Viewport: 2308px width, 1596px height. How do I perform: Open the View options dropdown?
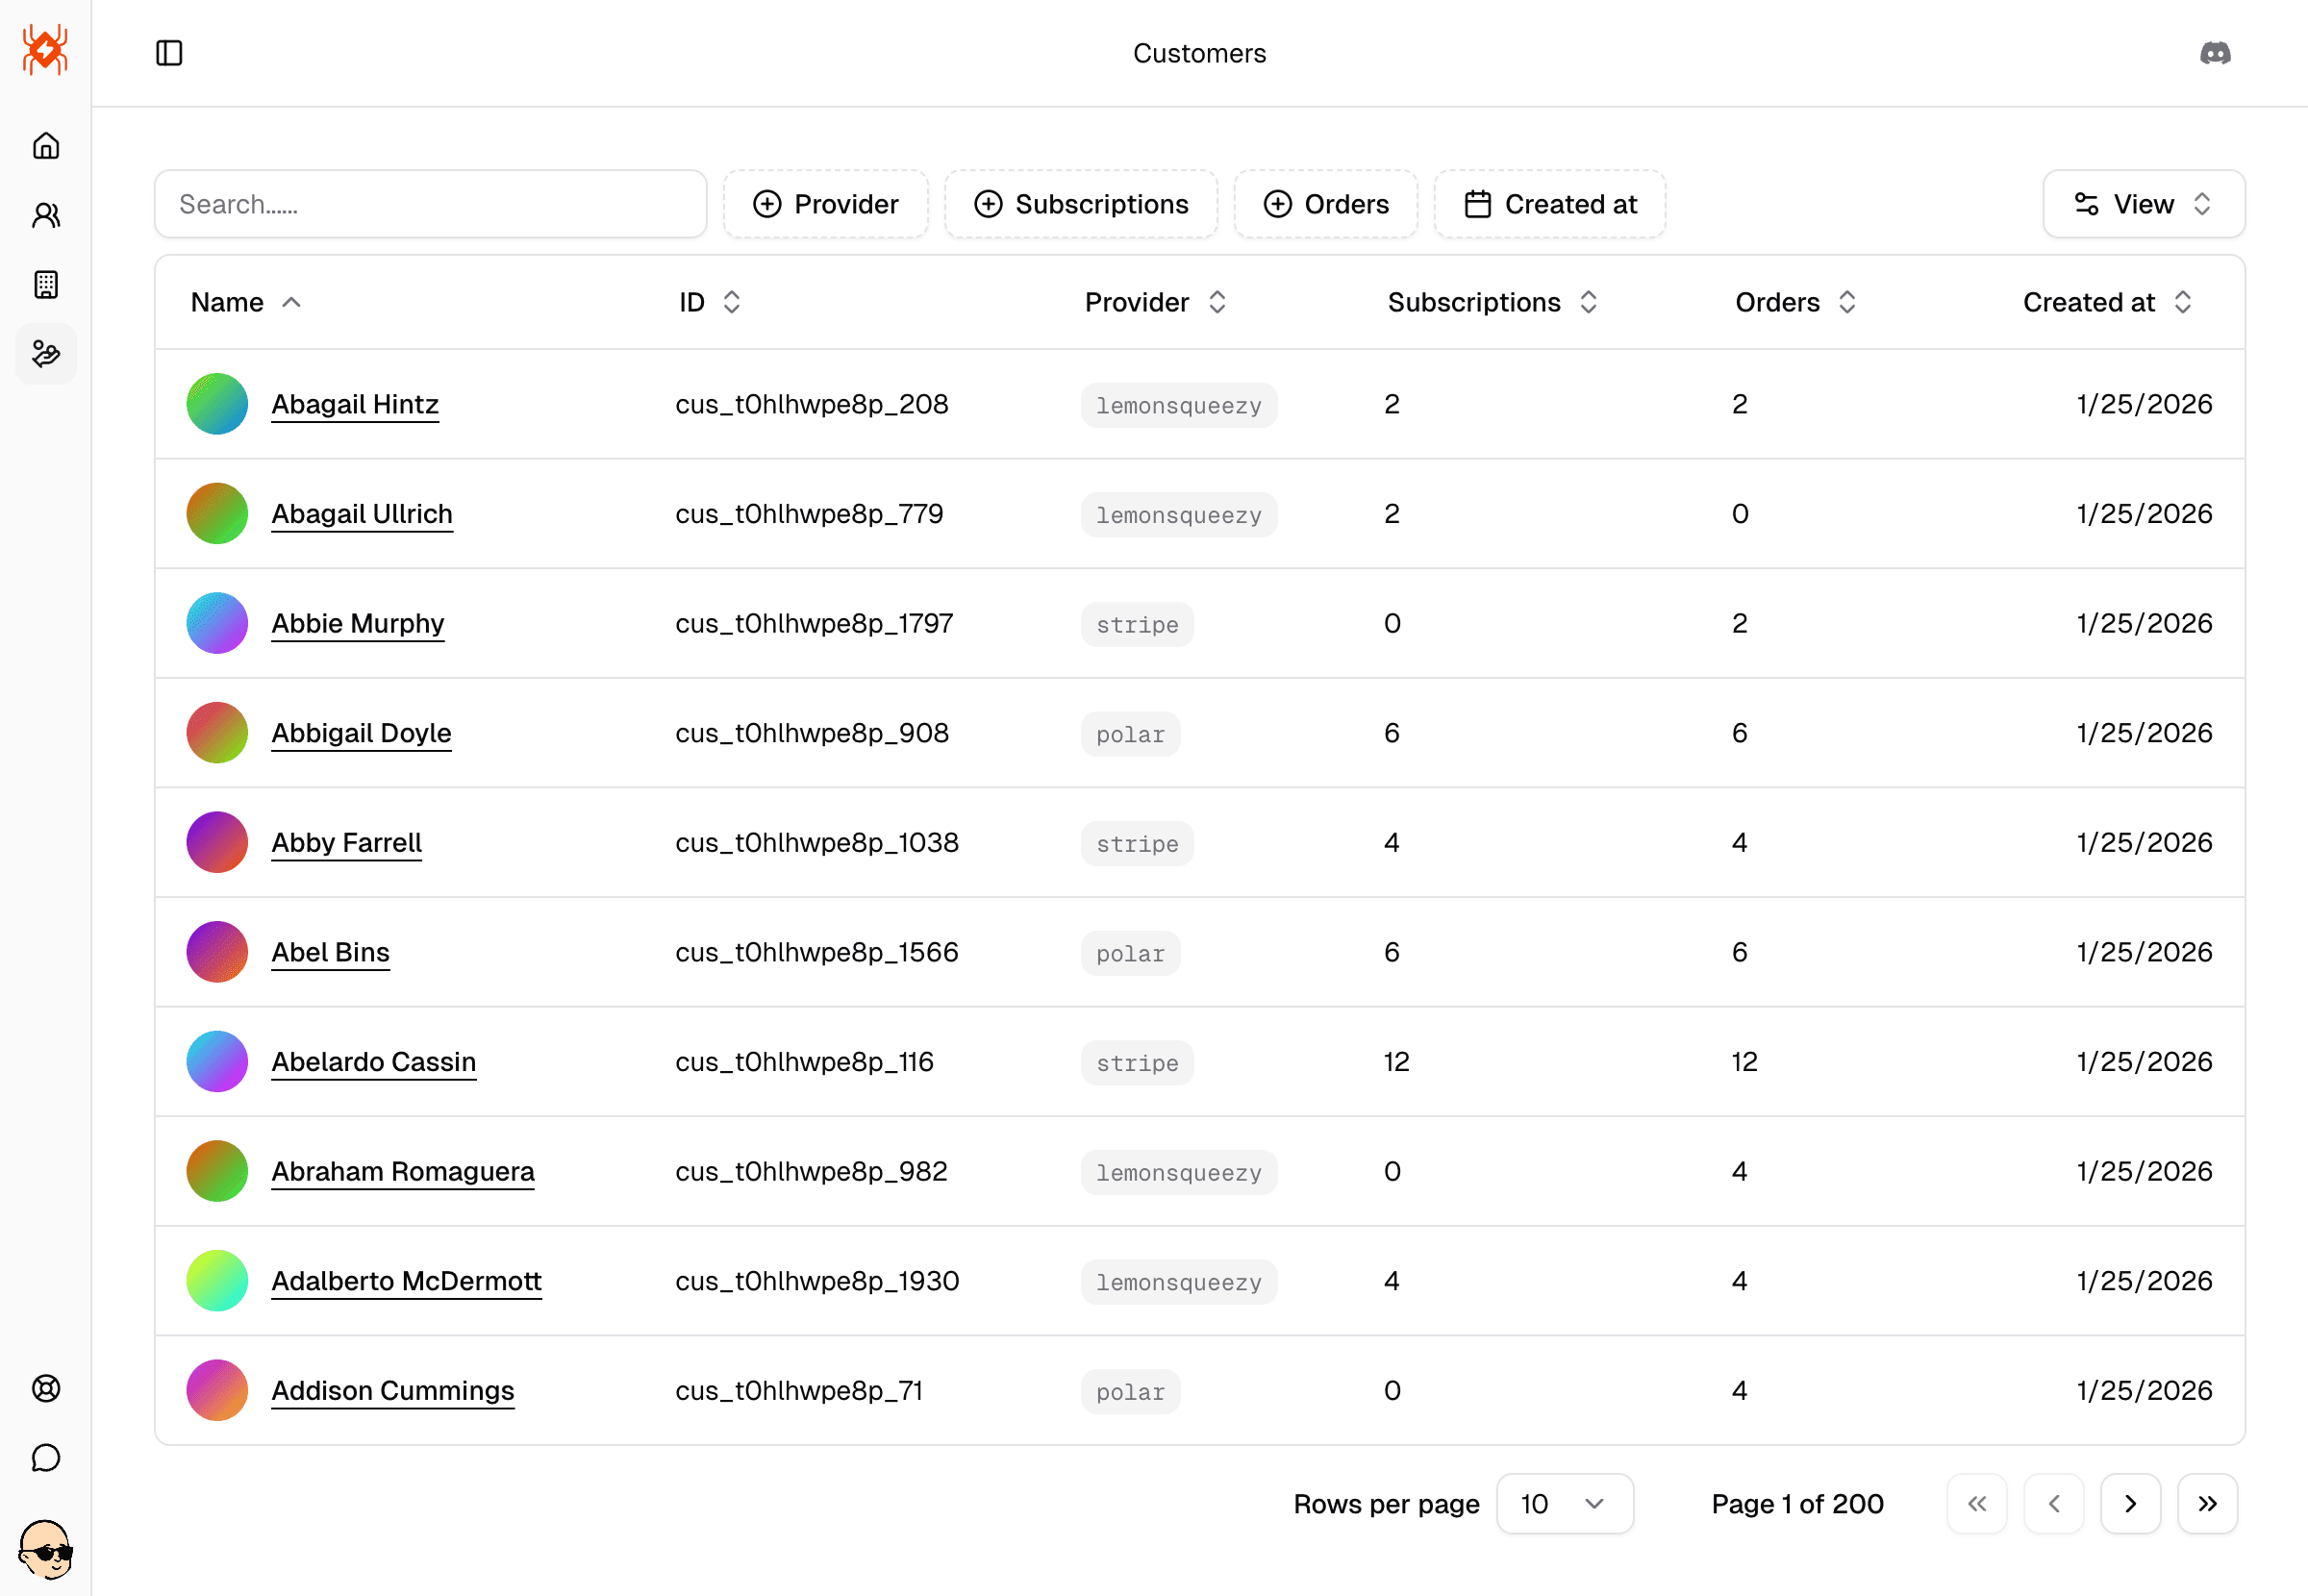[2143, 204]
